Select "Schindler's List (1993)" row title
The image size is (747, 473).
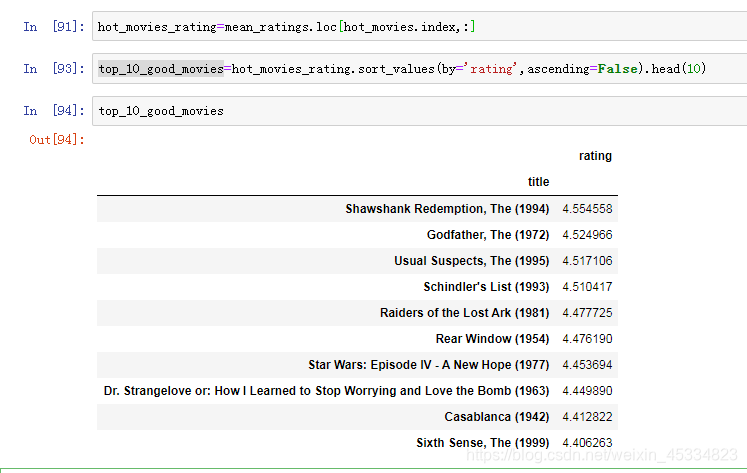[x=486, y=287]
